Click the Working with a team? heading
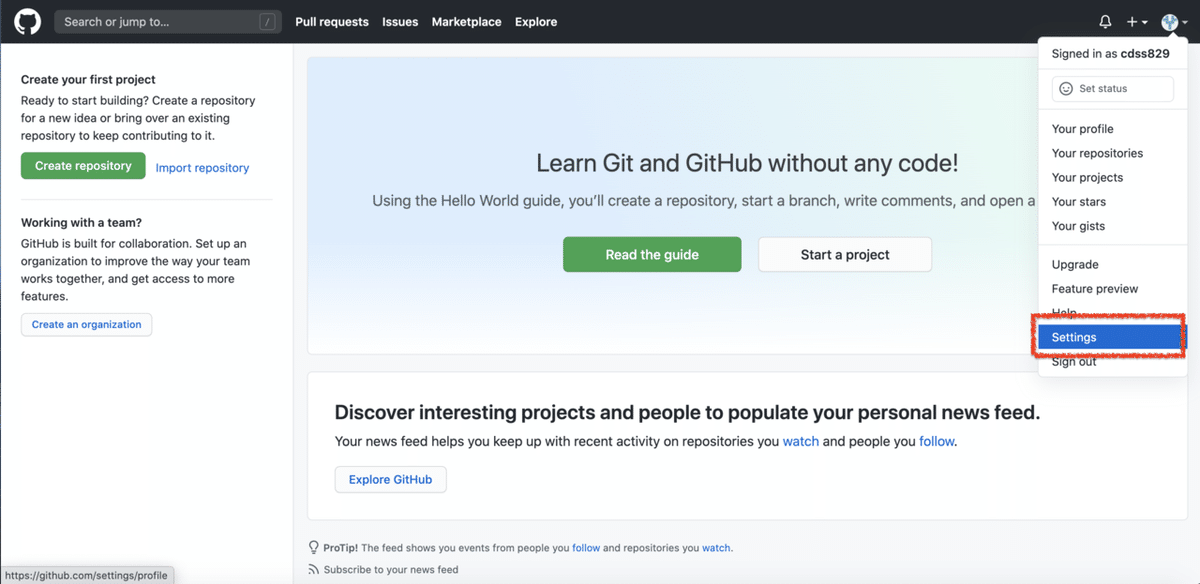 (x=81, y=223)
